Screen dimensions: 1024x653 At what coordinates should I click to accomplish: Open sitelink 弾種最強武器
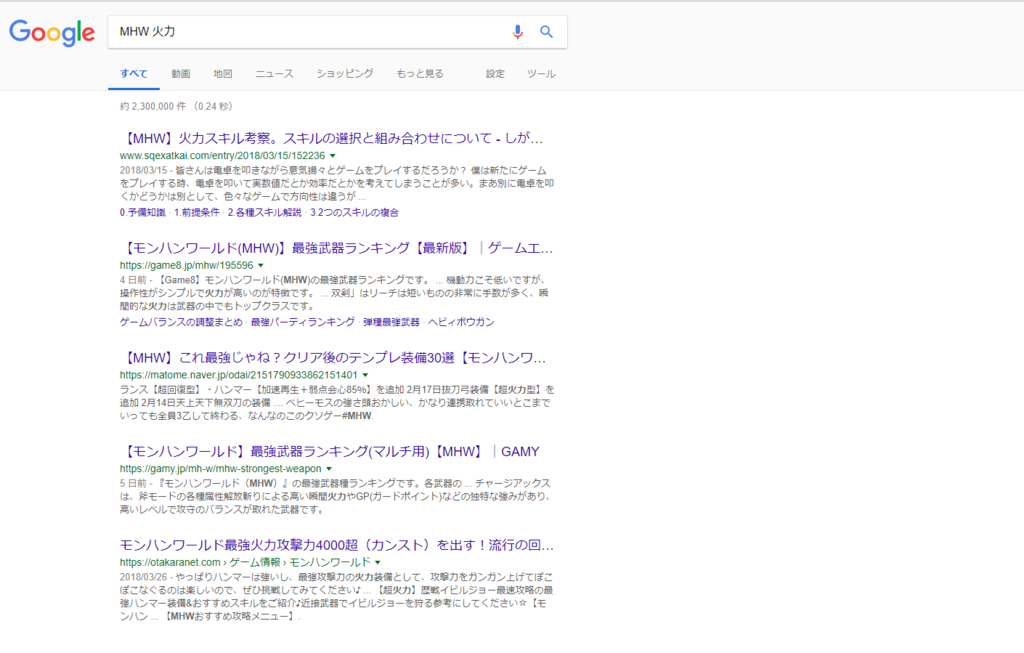pyautogui.click(x=391, y=322)
